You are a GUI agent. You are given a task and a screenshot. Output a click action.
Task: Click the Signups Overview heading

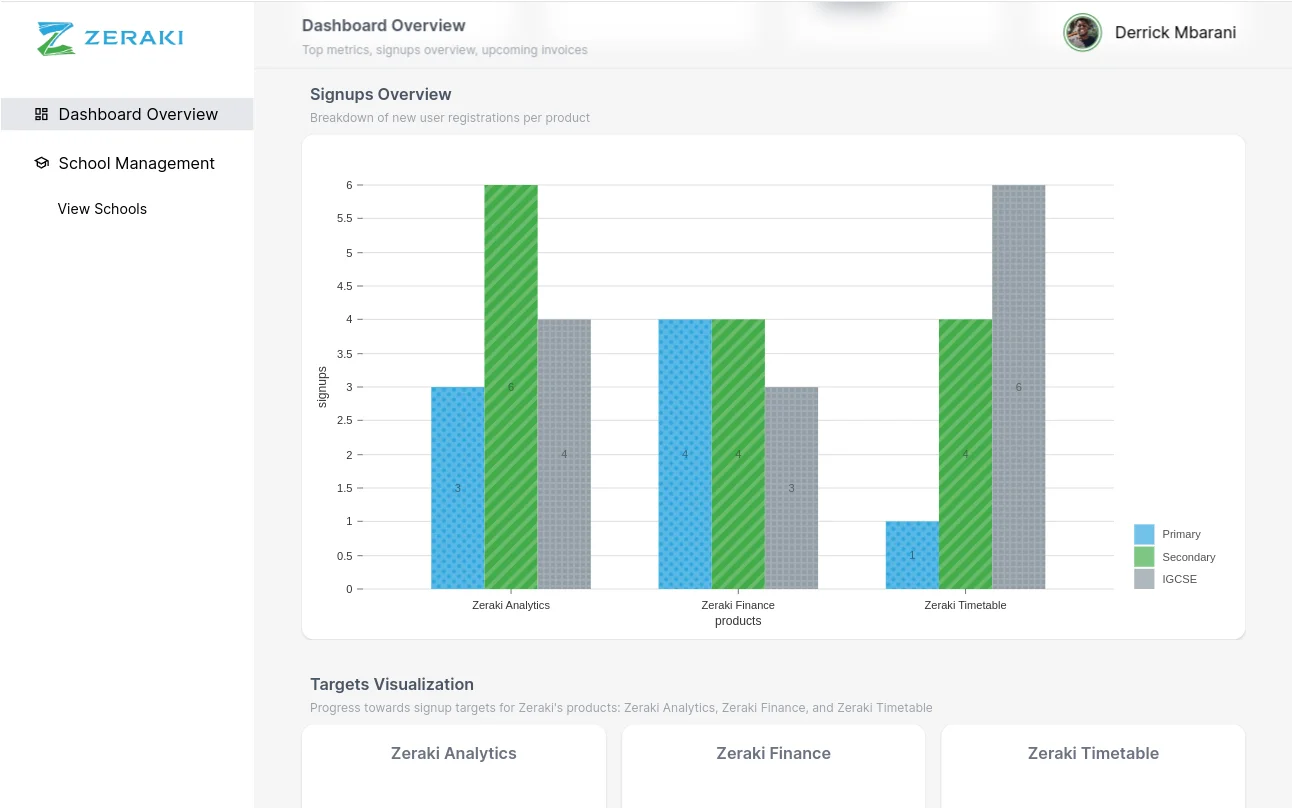381,94
